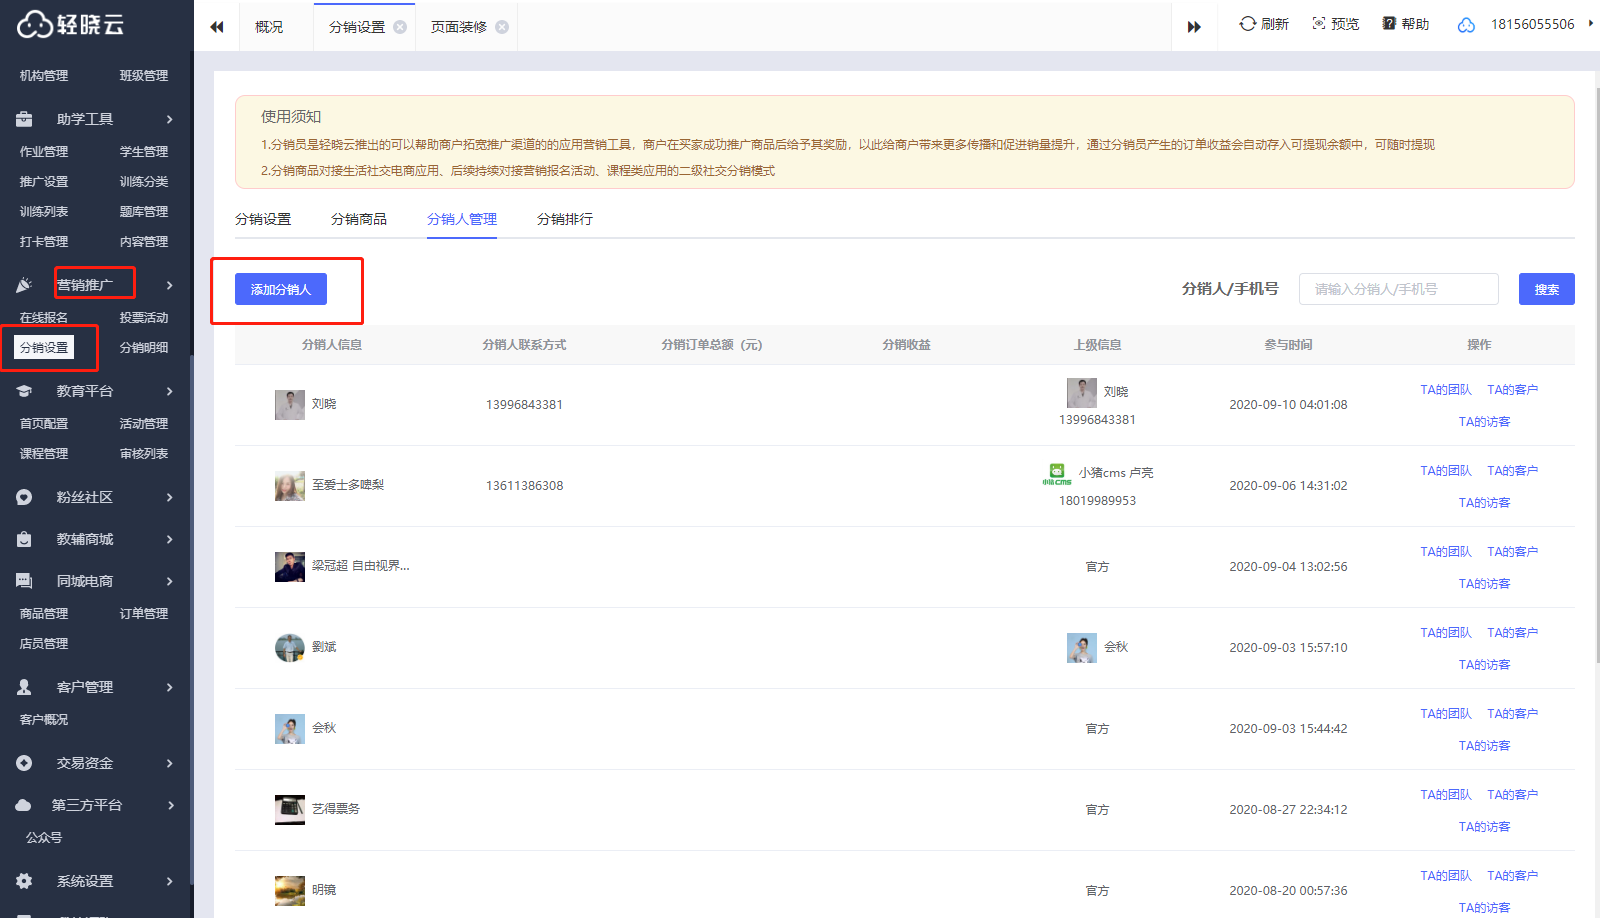Image resolution: width=1600 pixels, height=918 pixels.
Task: Collapse the 同城电商 sidebar section
Action: [x=169, y=581]
